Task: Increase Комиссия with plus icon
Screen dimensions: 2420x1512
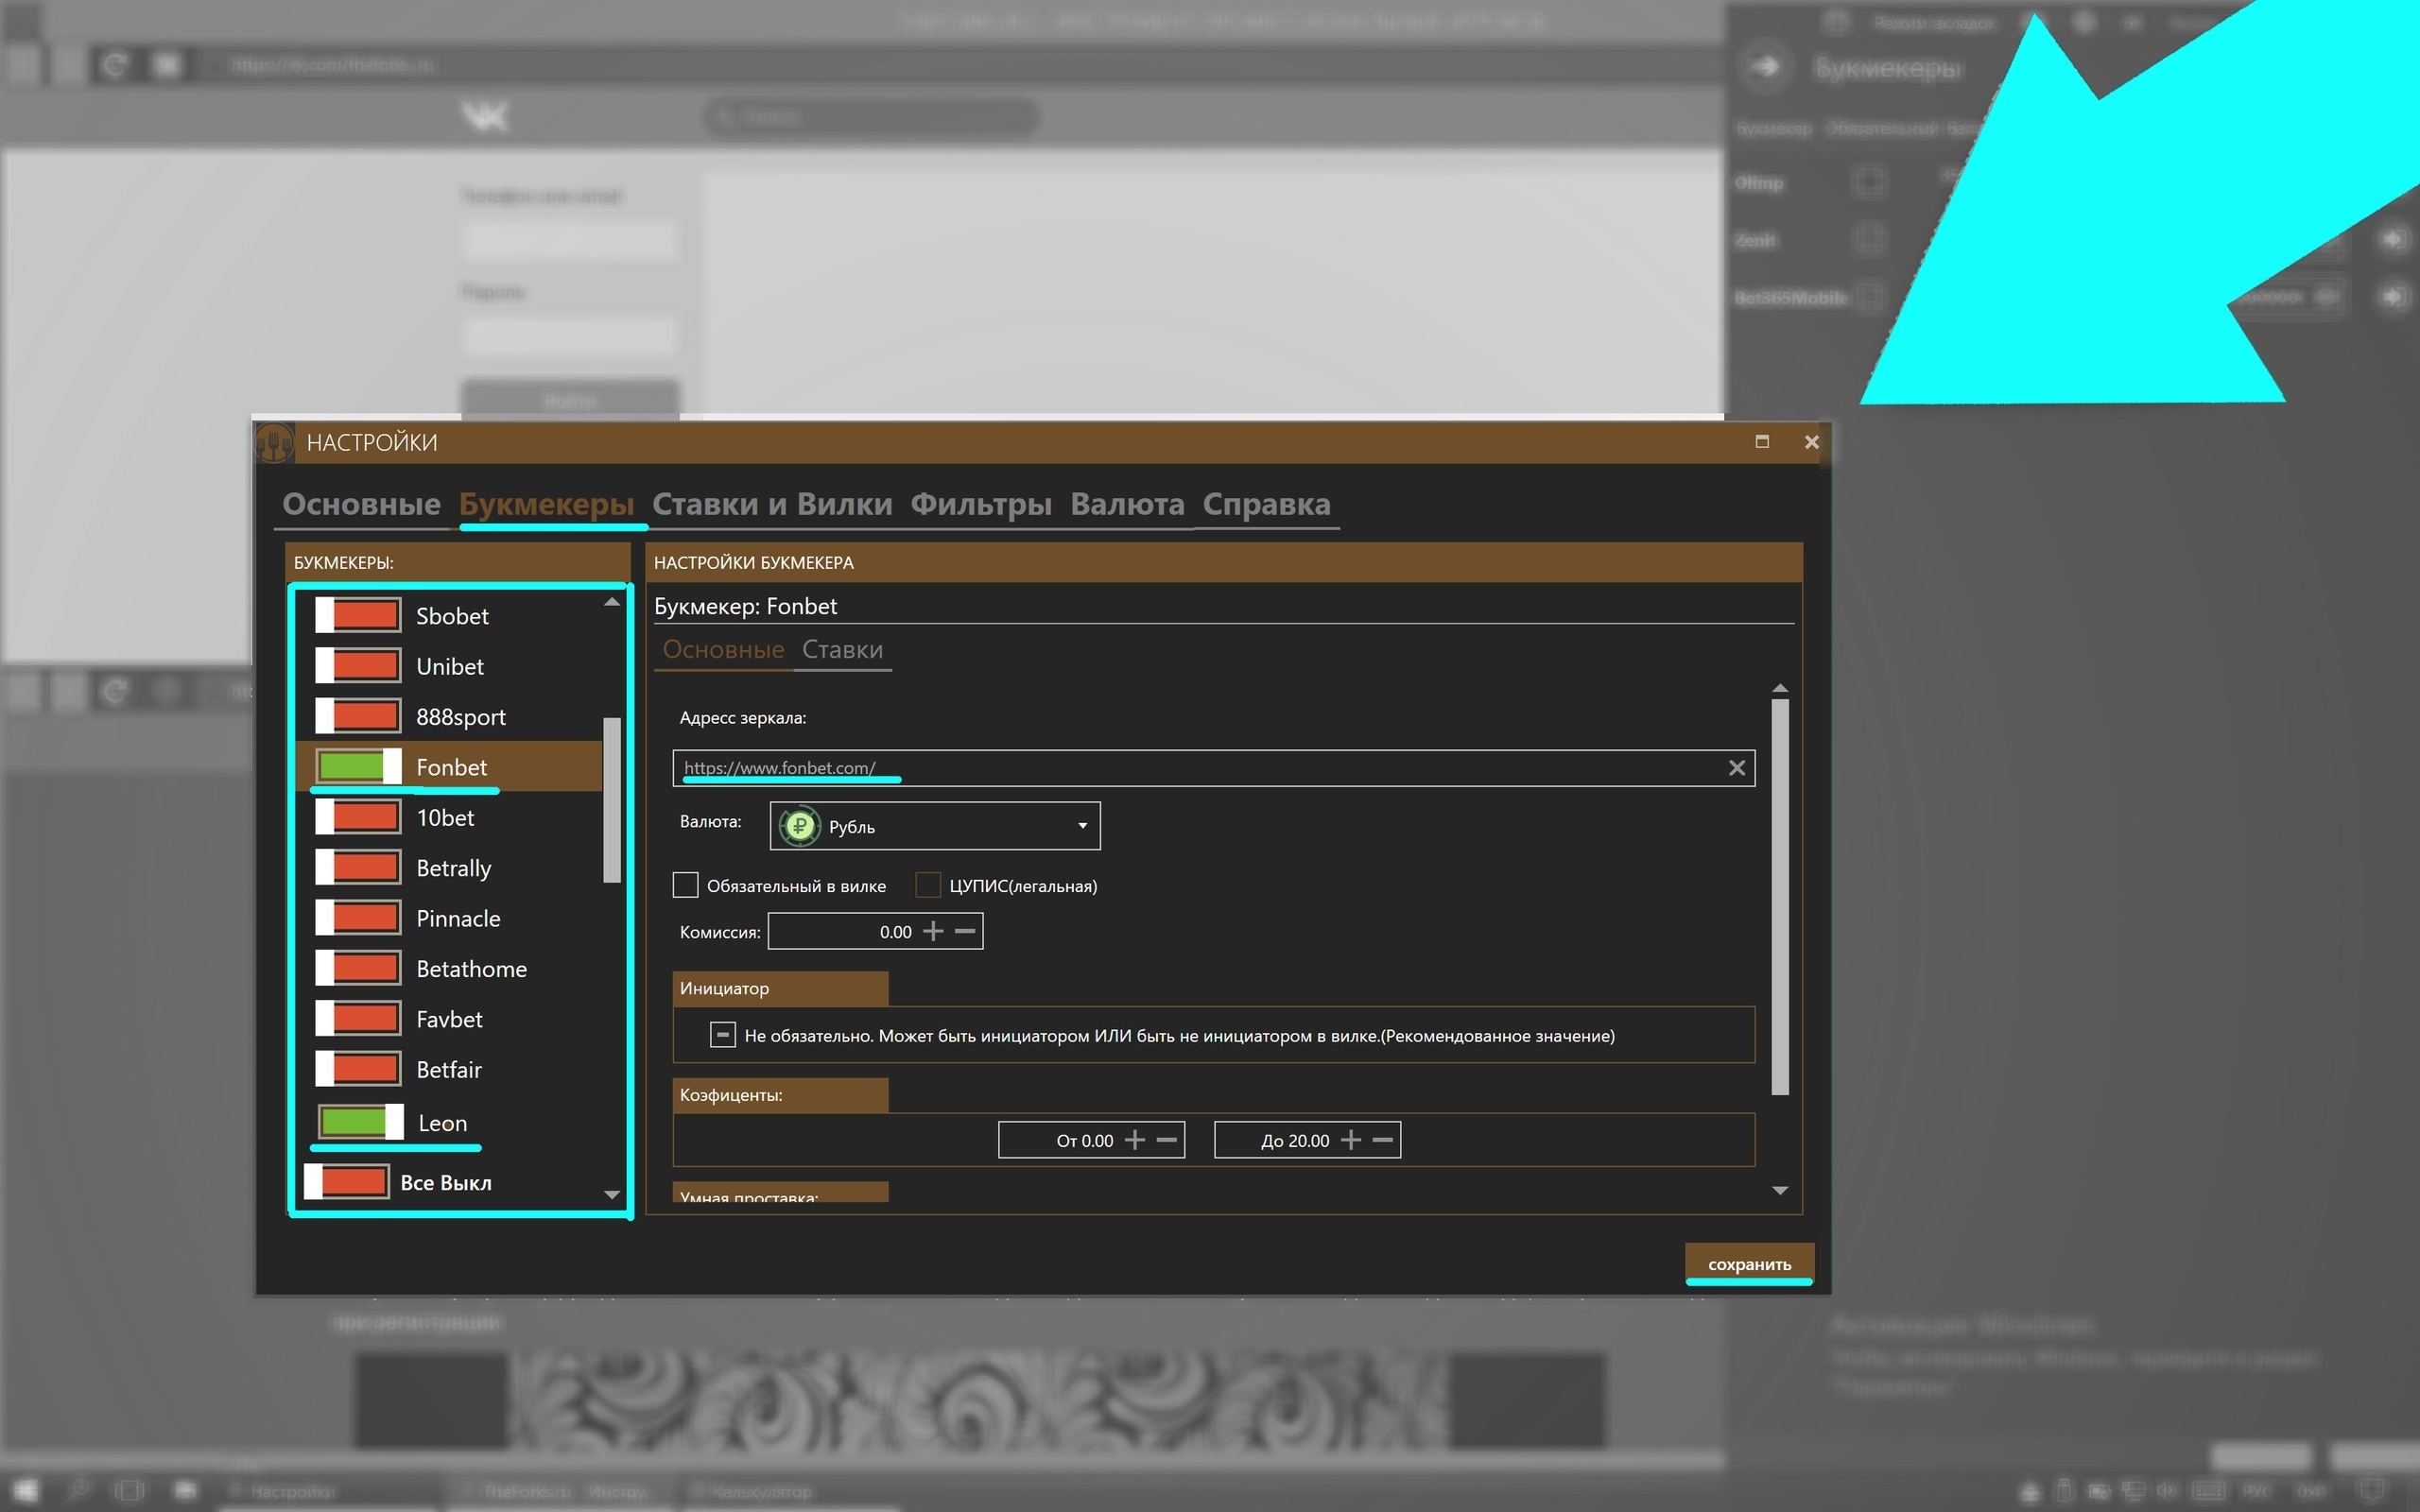Action: (933, 931)
